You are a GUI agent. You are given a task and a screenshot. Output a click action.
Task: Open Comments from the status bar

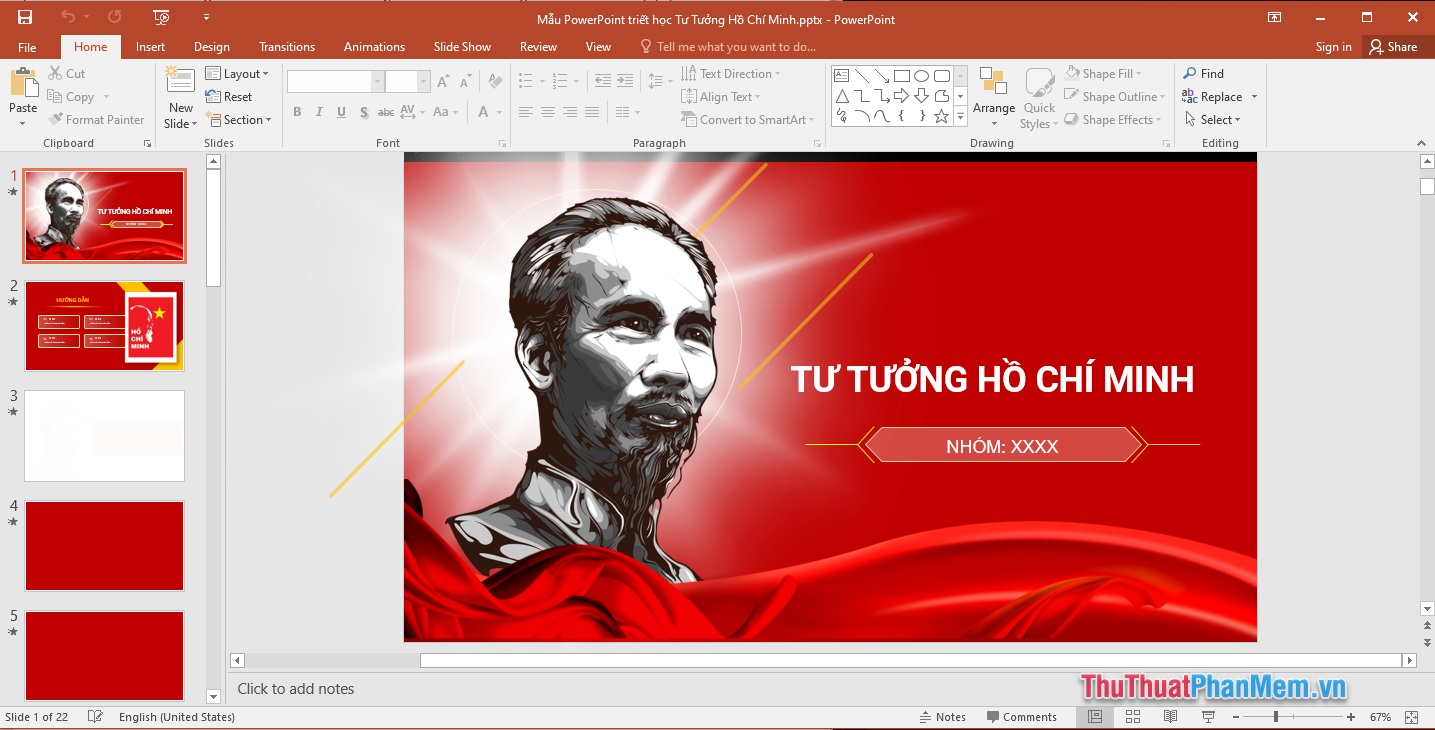pyautogui.click(x=1023, y=716)
